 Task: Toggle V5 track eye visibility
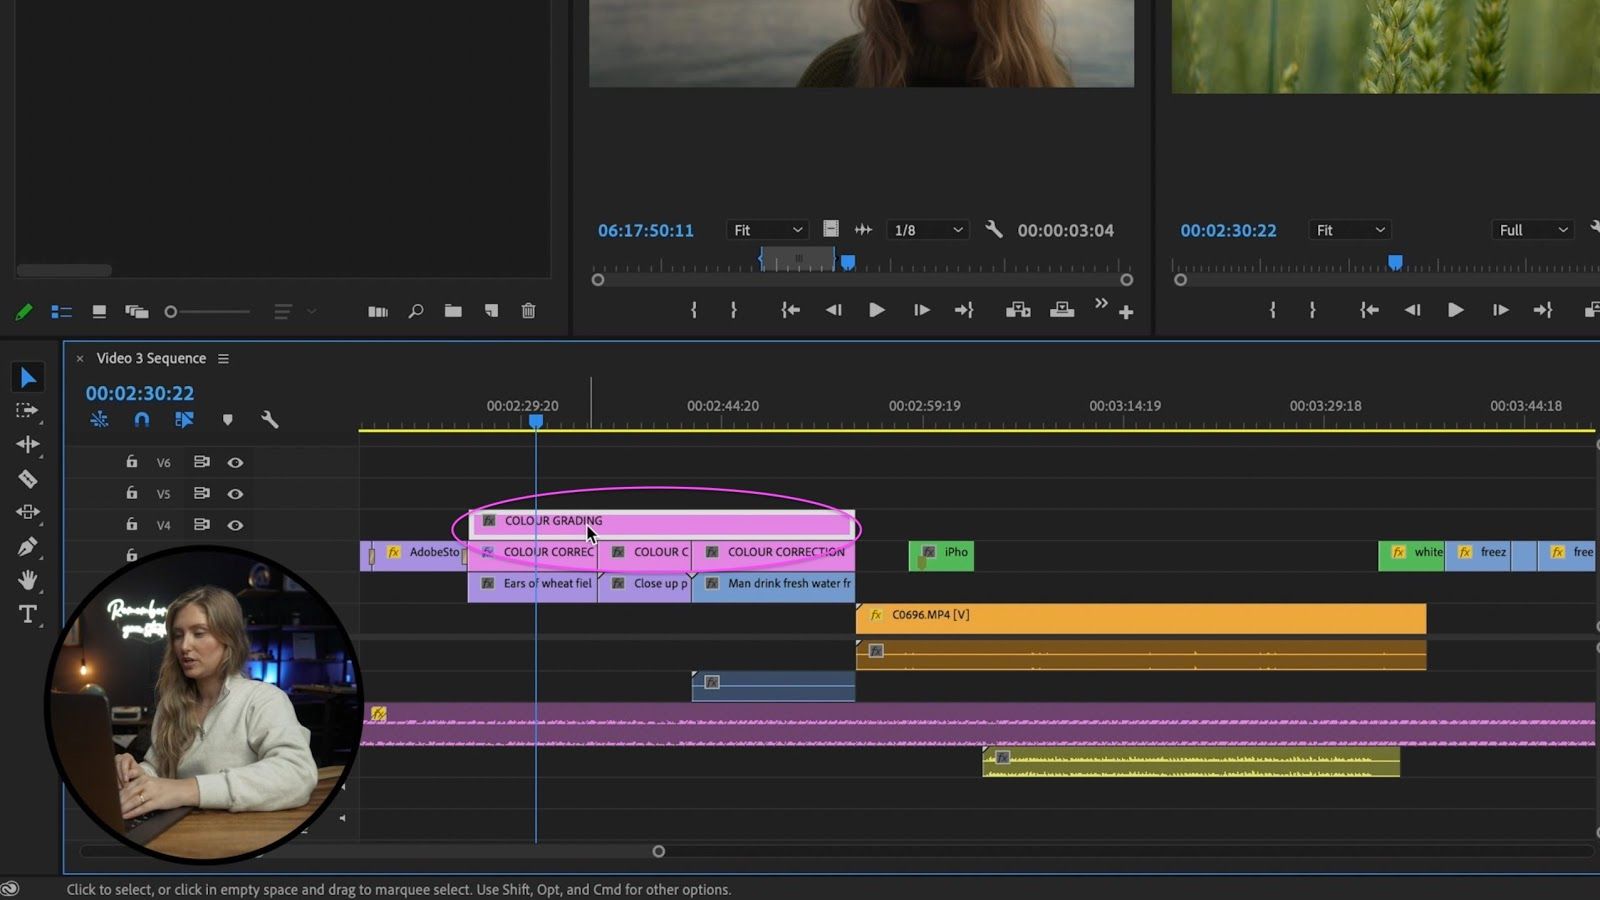[235, 494]
